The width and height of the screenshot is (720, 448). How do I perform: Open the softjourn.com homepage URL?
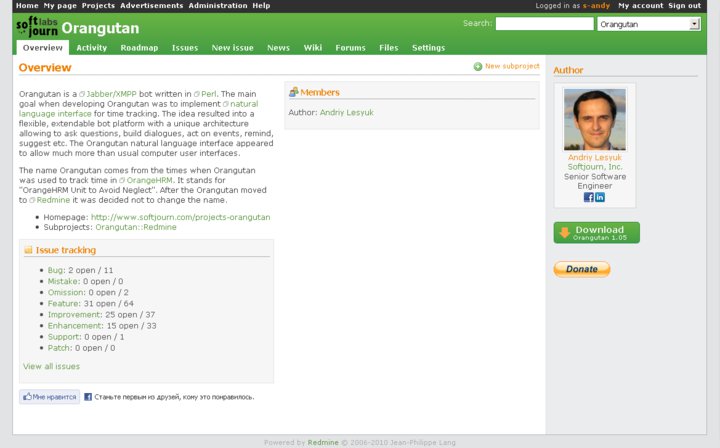pos(180,217)
